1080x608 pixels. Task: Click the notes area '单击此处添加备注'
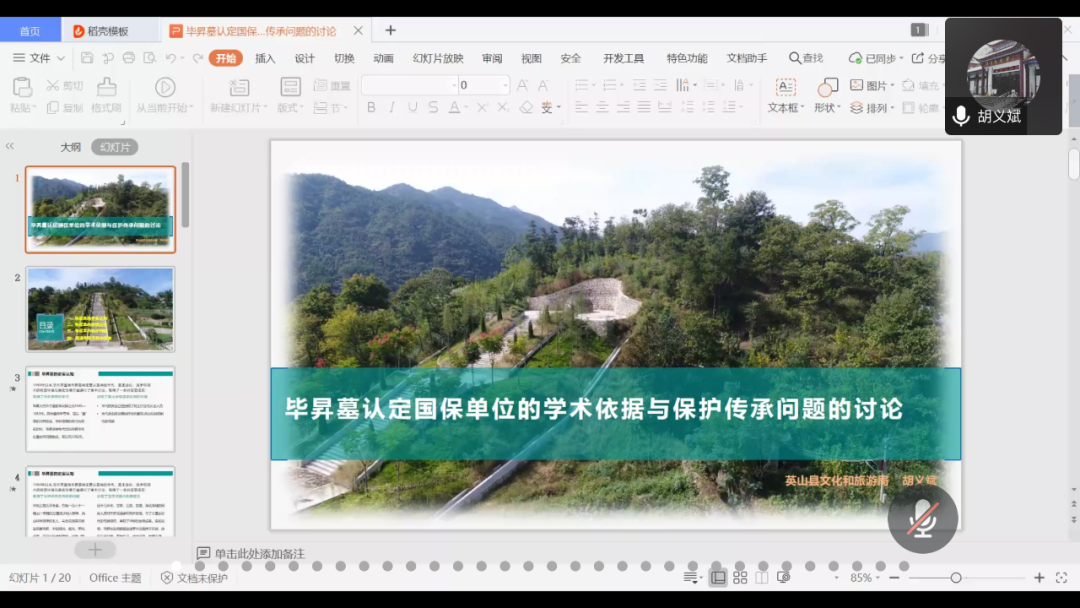(x=259, y=553)
